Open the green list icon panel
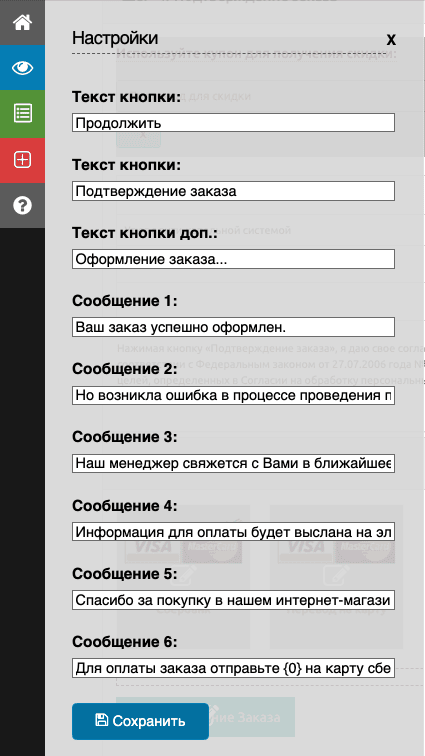This screenshot has height=756, width=425. (x=22, y=114)
